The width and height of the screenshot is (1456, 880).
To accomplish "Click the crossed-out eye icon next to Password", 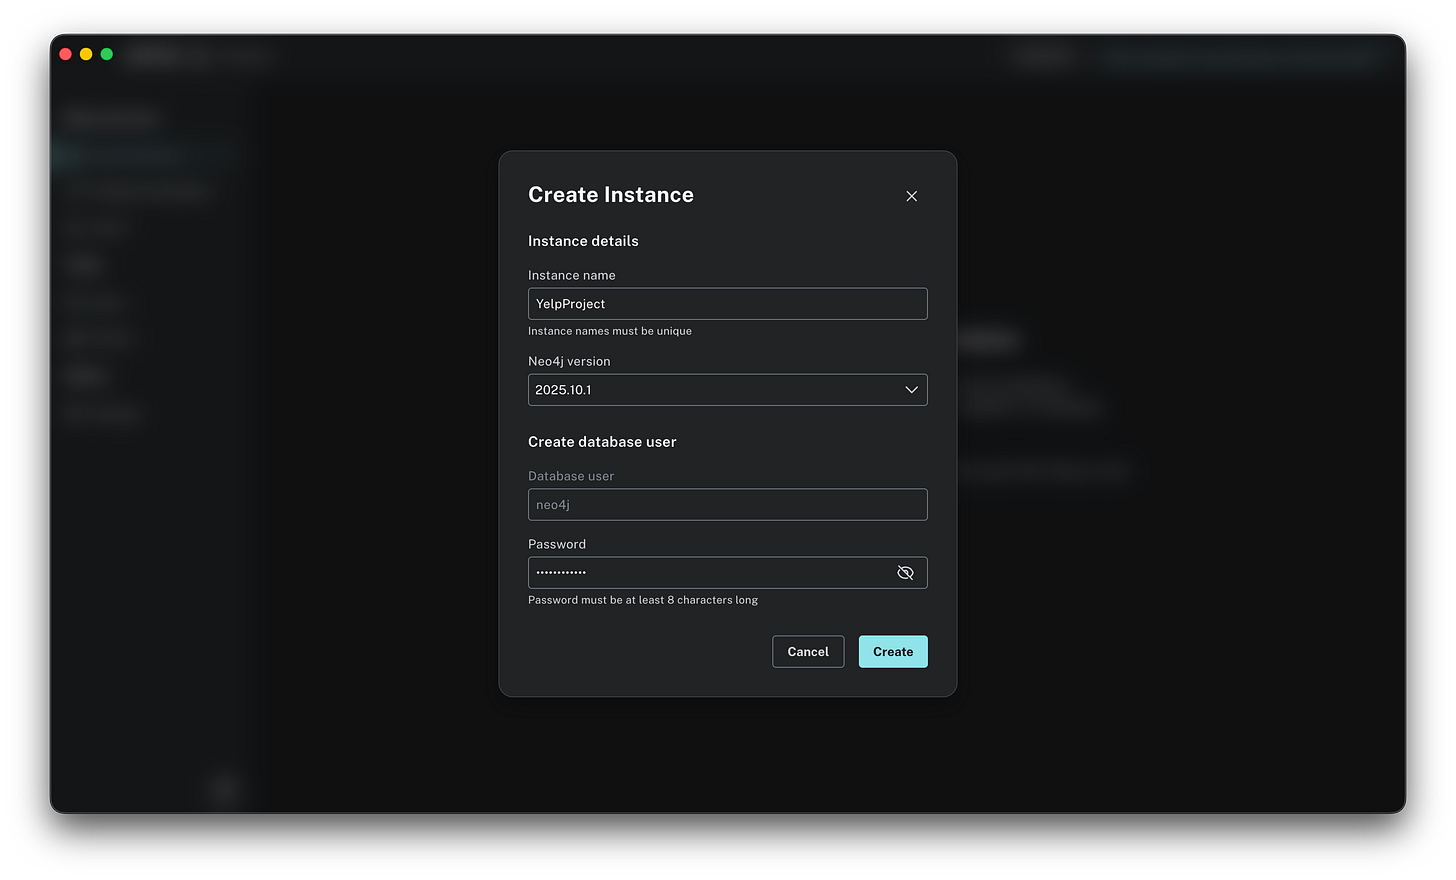I will point(905,572).
